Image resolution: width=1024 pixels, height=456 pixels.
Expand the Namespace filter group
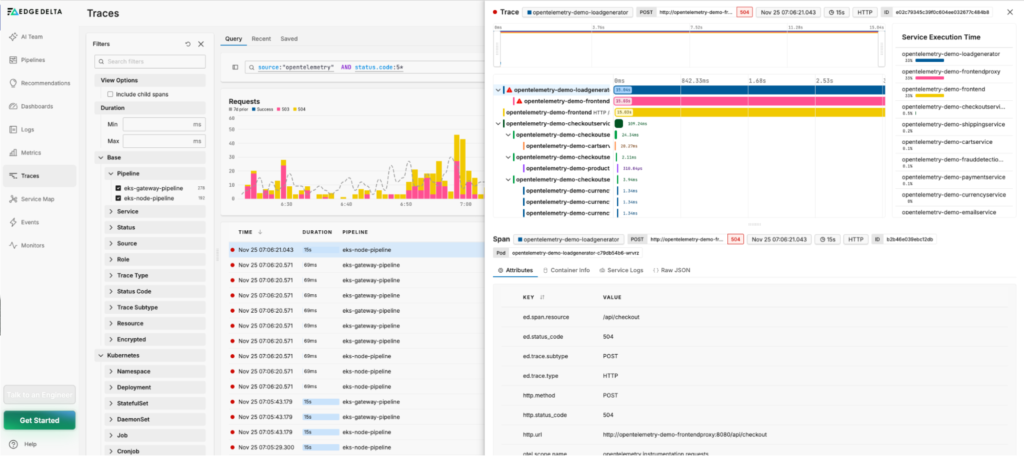(109, 371)
